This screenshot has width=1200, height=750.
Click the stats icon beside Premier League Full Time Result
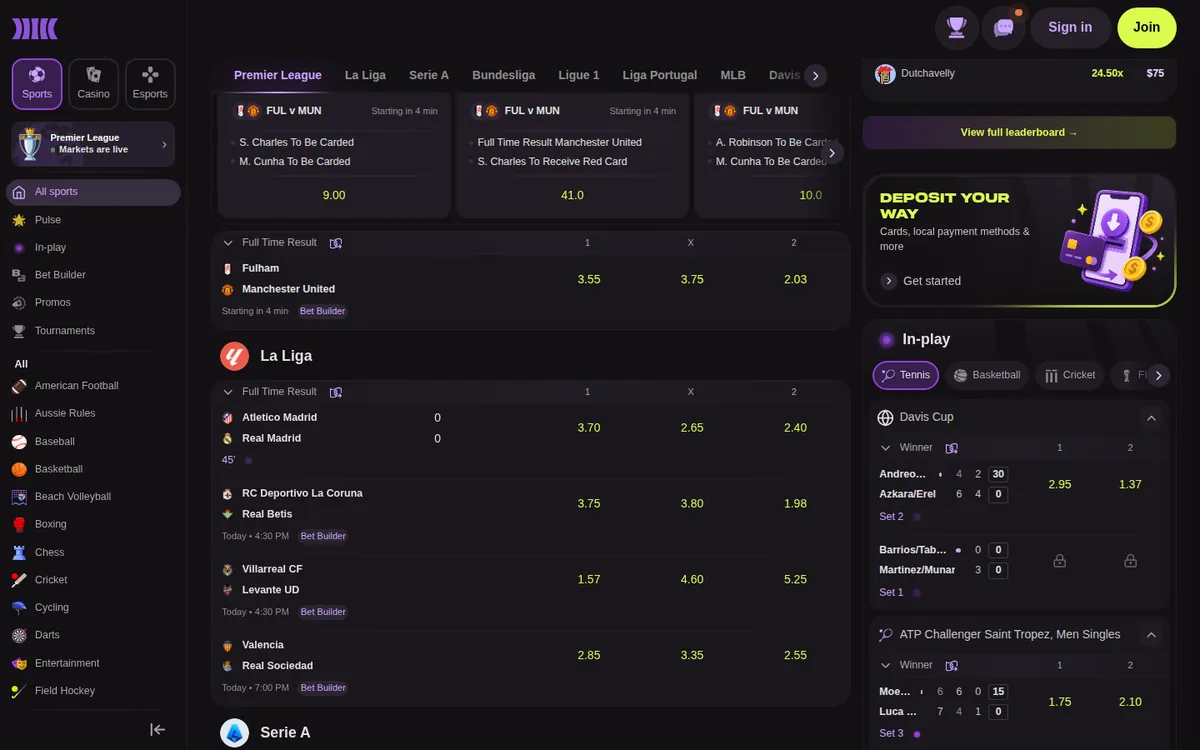[336, 243]
